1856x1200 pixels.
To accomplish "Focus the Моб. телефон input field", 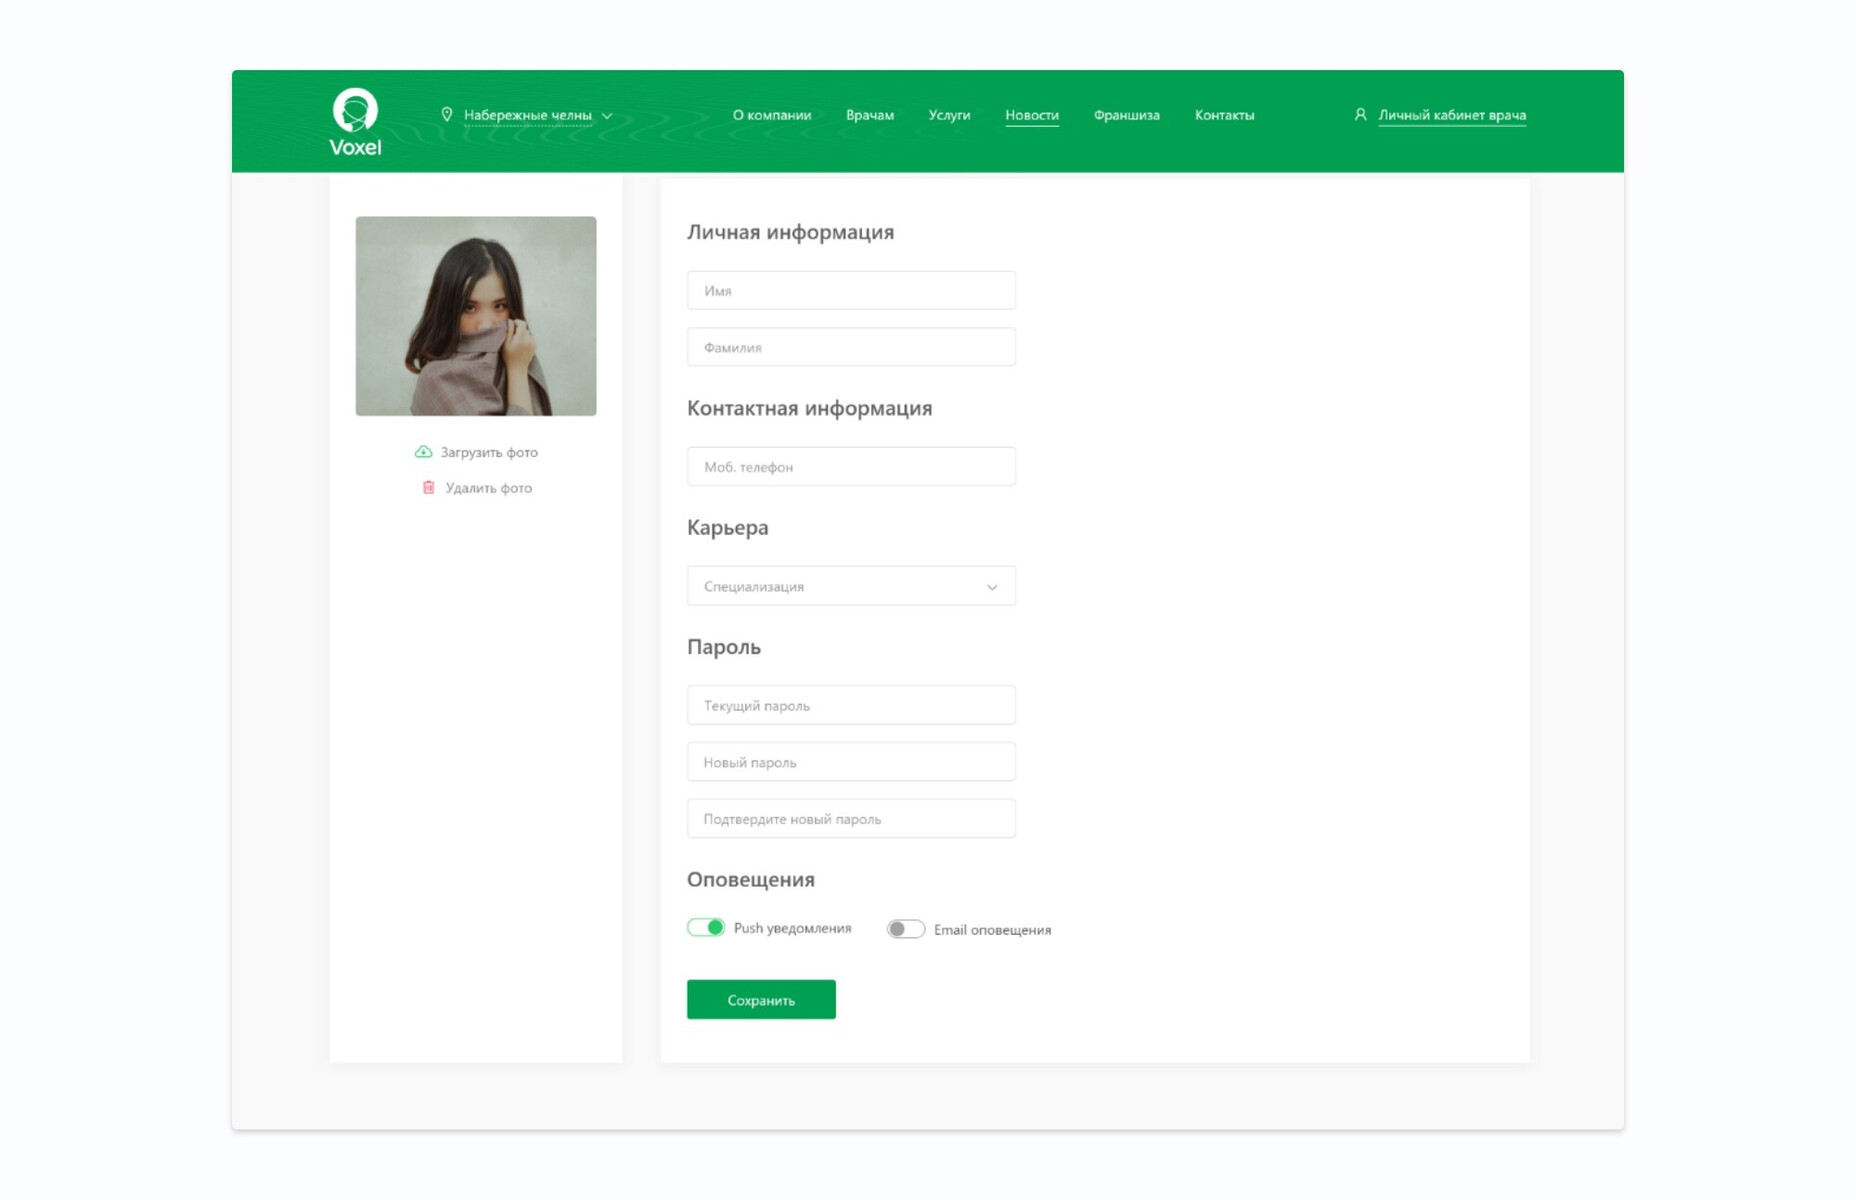I will (851, 466).
